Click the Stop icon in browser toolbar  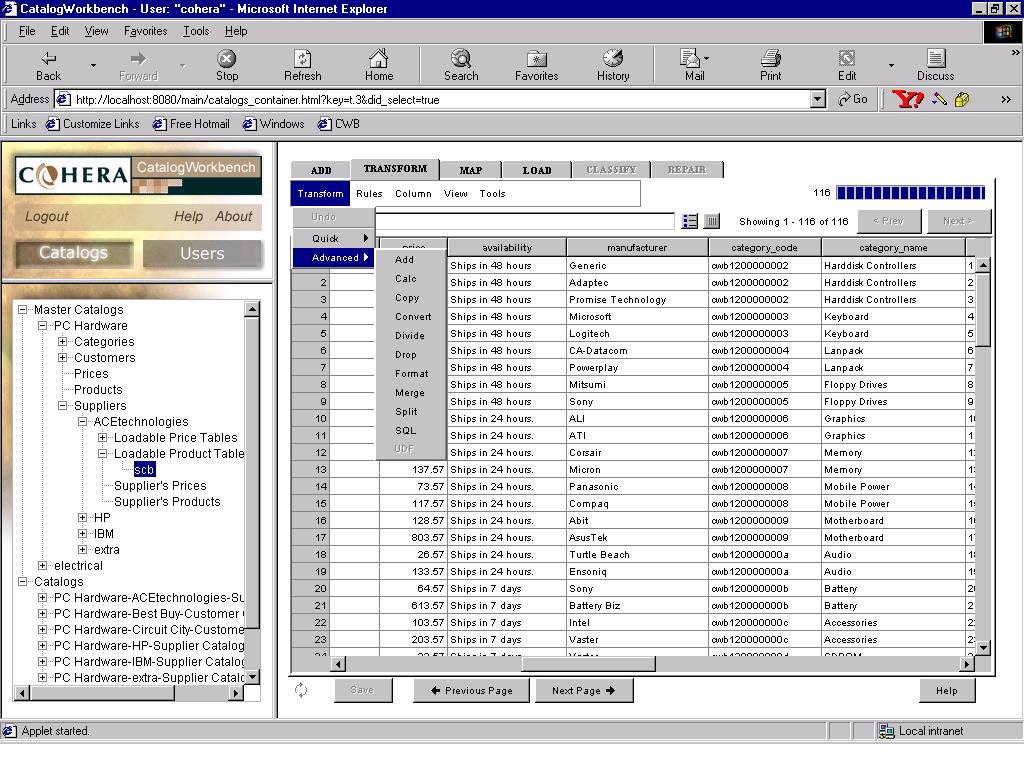click(x=227, y=59)
